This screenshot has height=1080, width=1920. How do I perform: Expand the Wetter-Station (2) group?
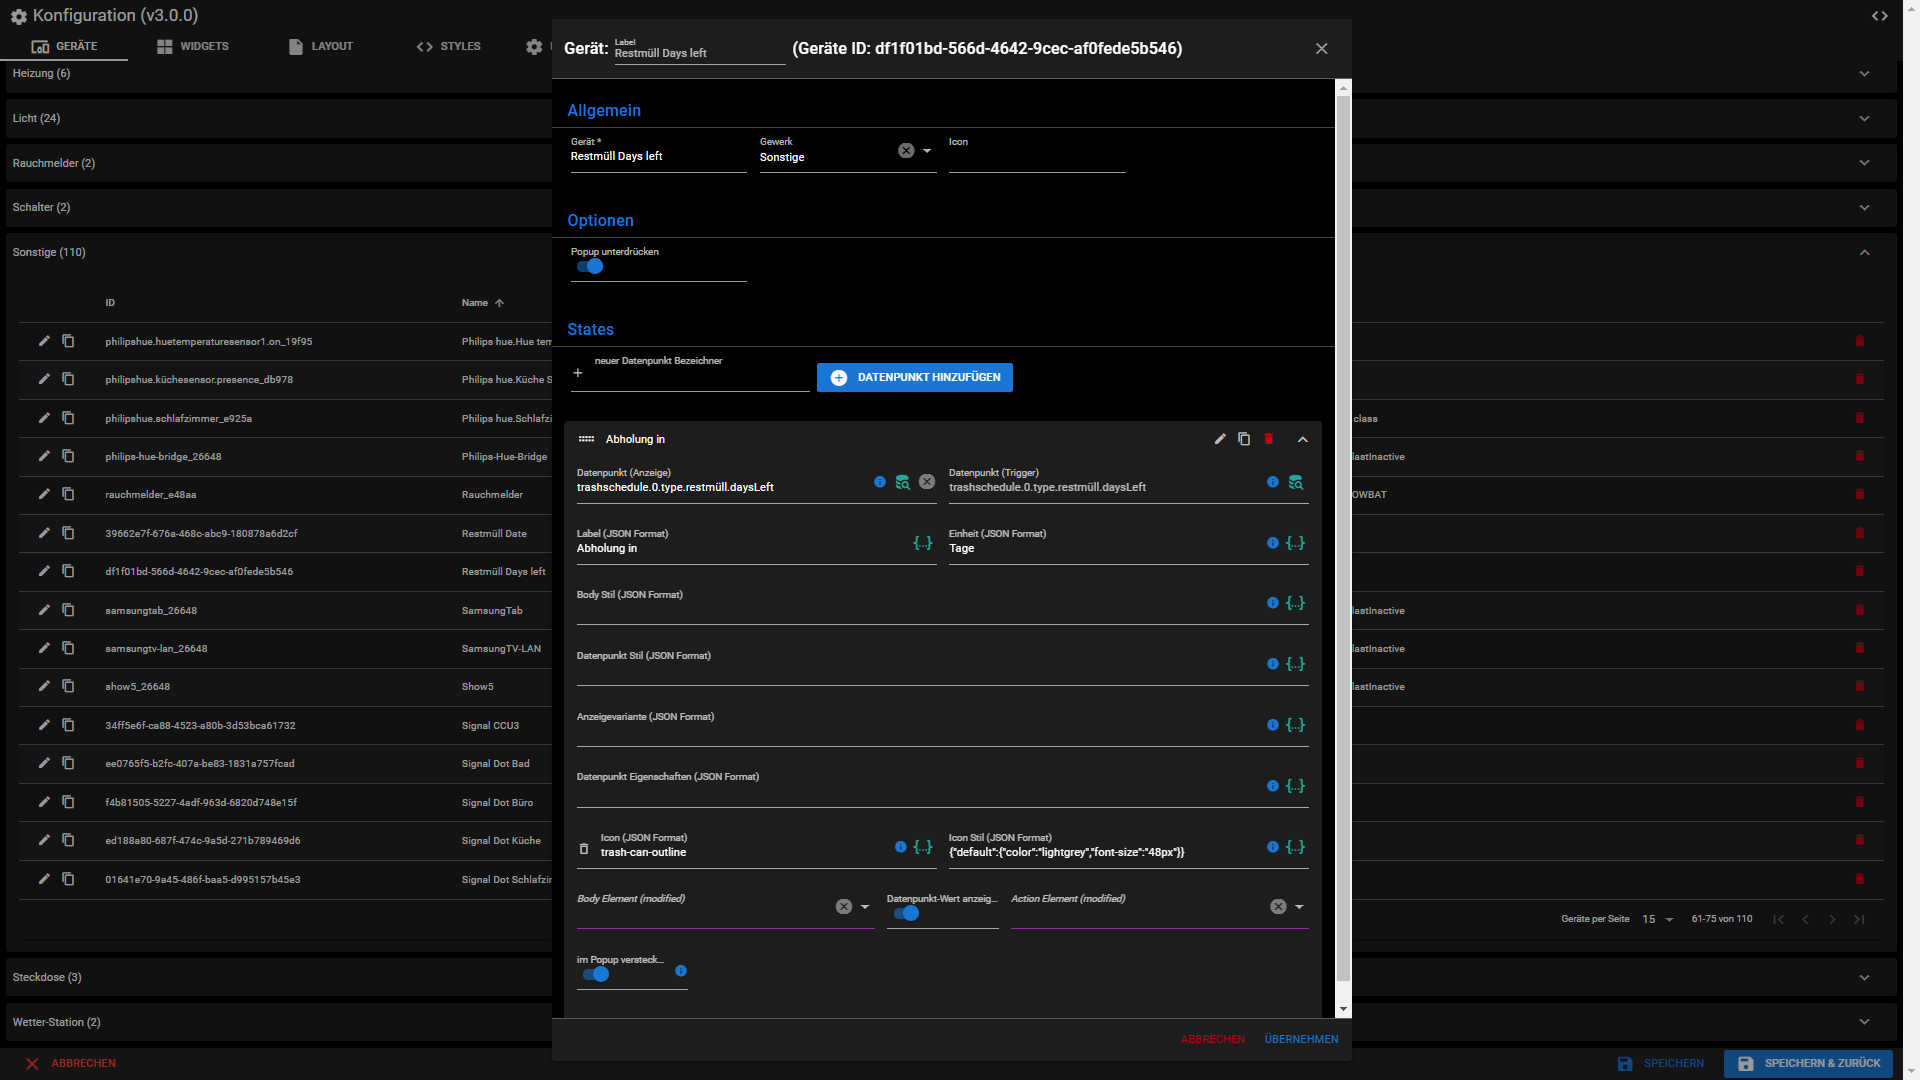pos(1865,1022)
